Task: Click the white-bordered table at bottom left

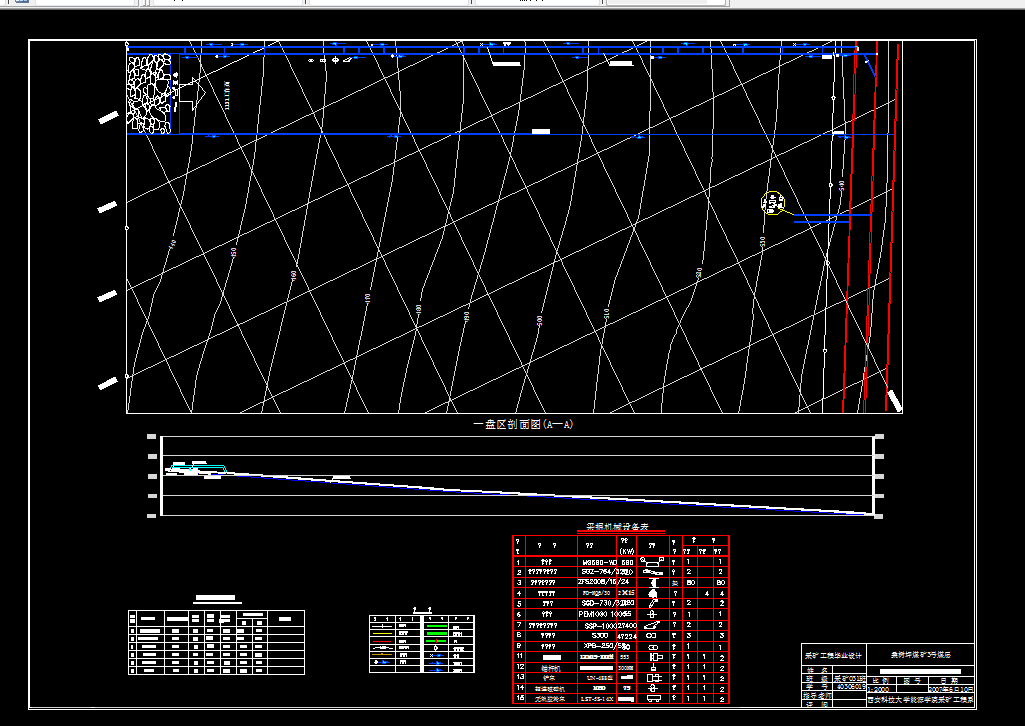Action: pos(216,642)
